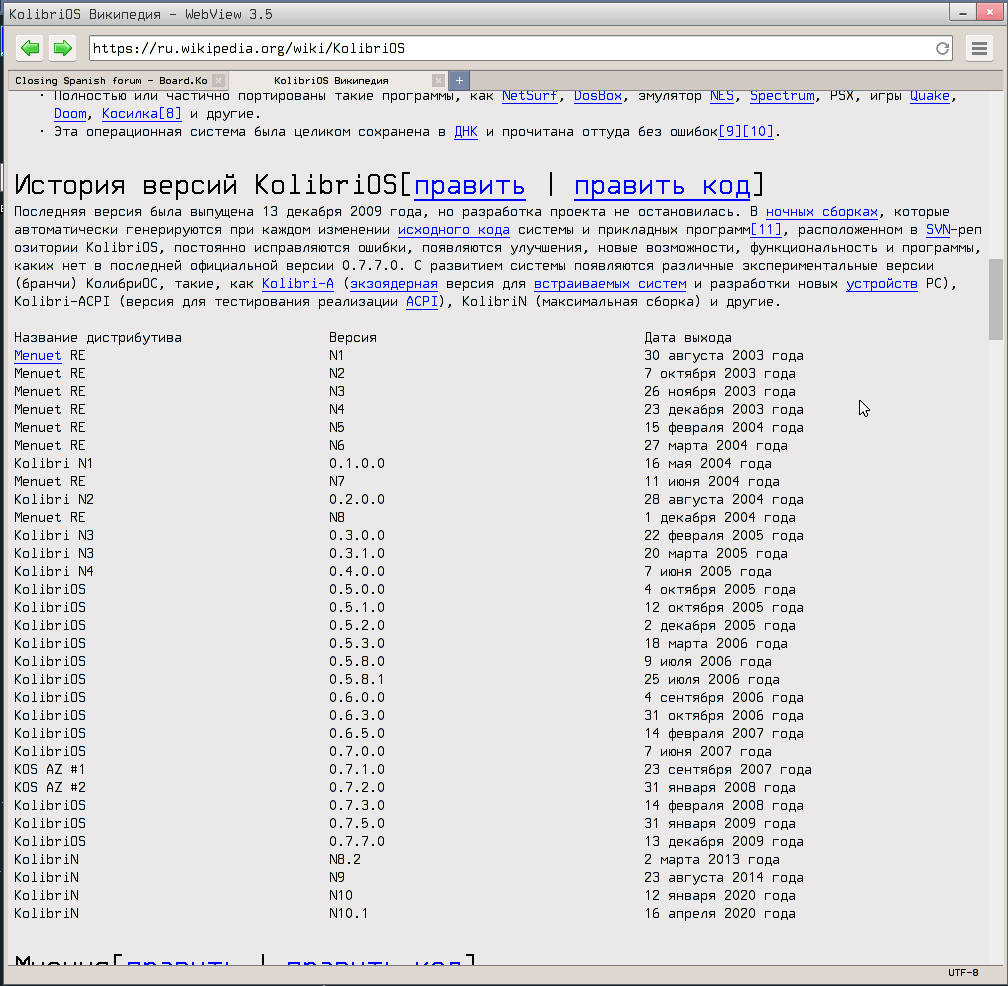Open a new tab with the plus button
This screenshot has width=1008, height=986.
[458, 80]
